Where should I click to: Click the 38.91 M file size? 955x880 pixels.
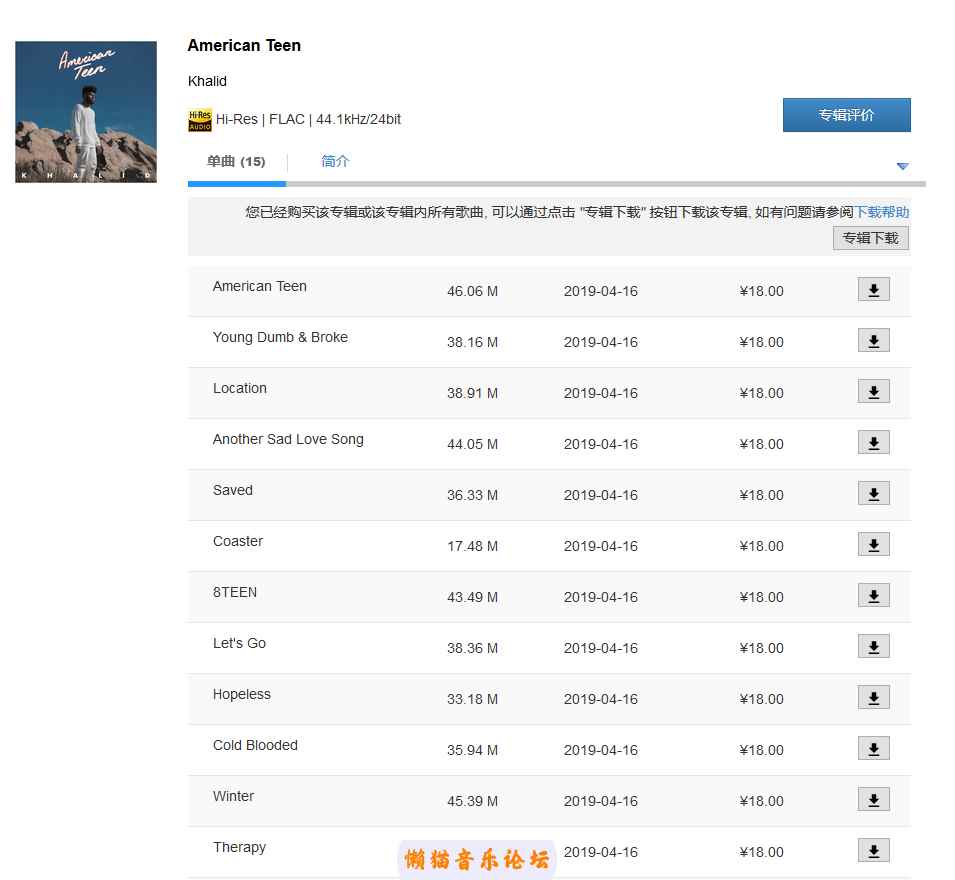pos(473,393)
